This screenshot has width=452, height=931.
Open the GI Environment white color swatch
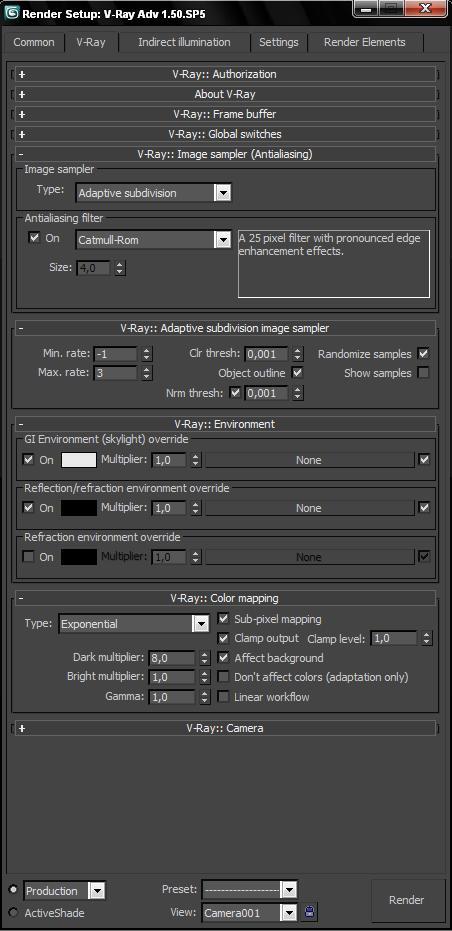click(x=78, y=460)
